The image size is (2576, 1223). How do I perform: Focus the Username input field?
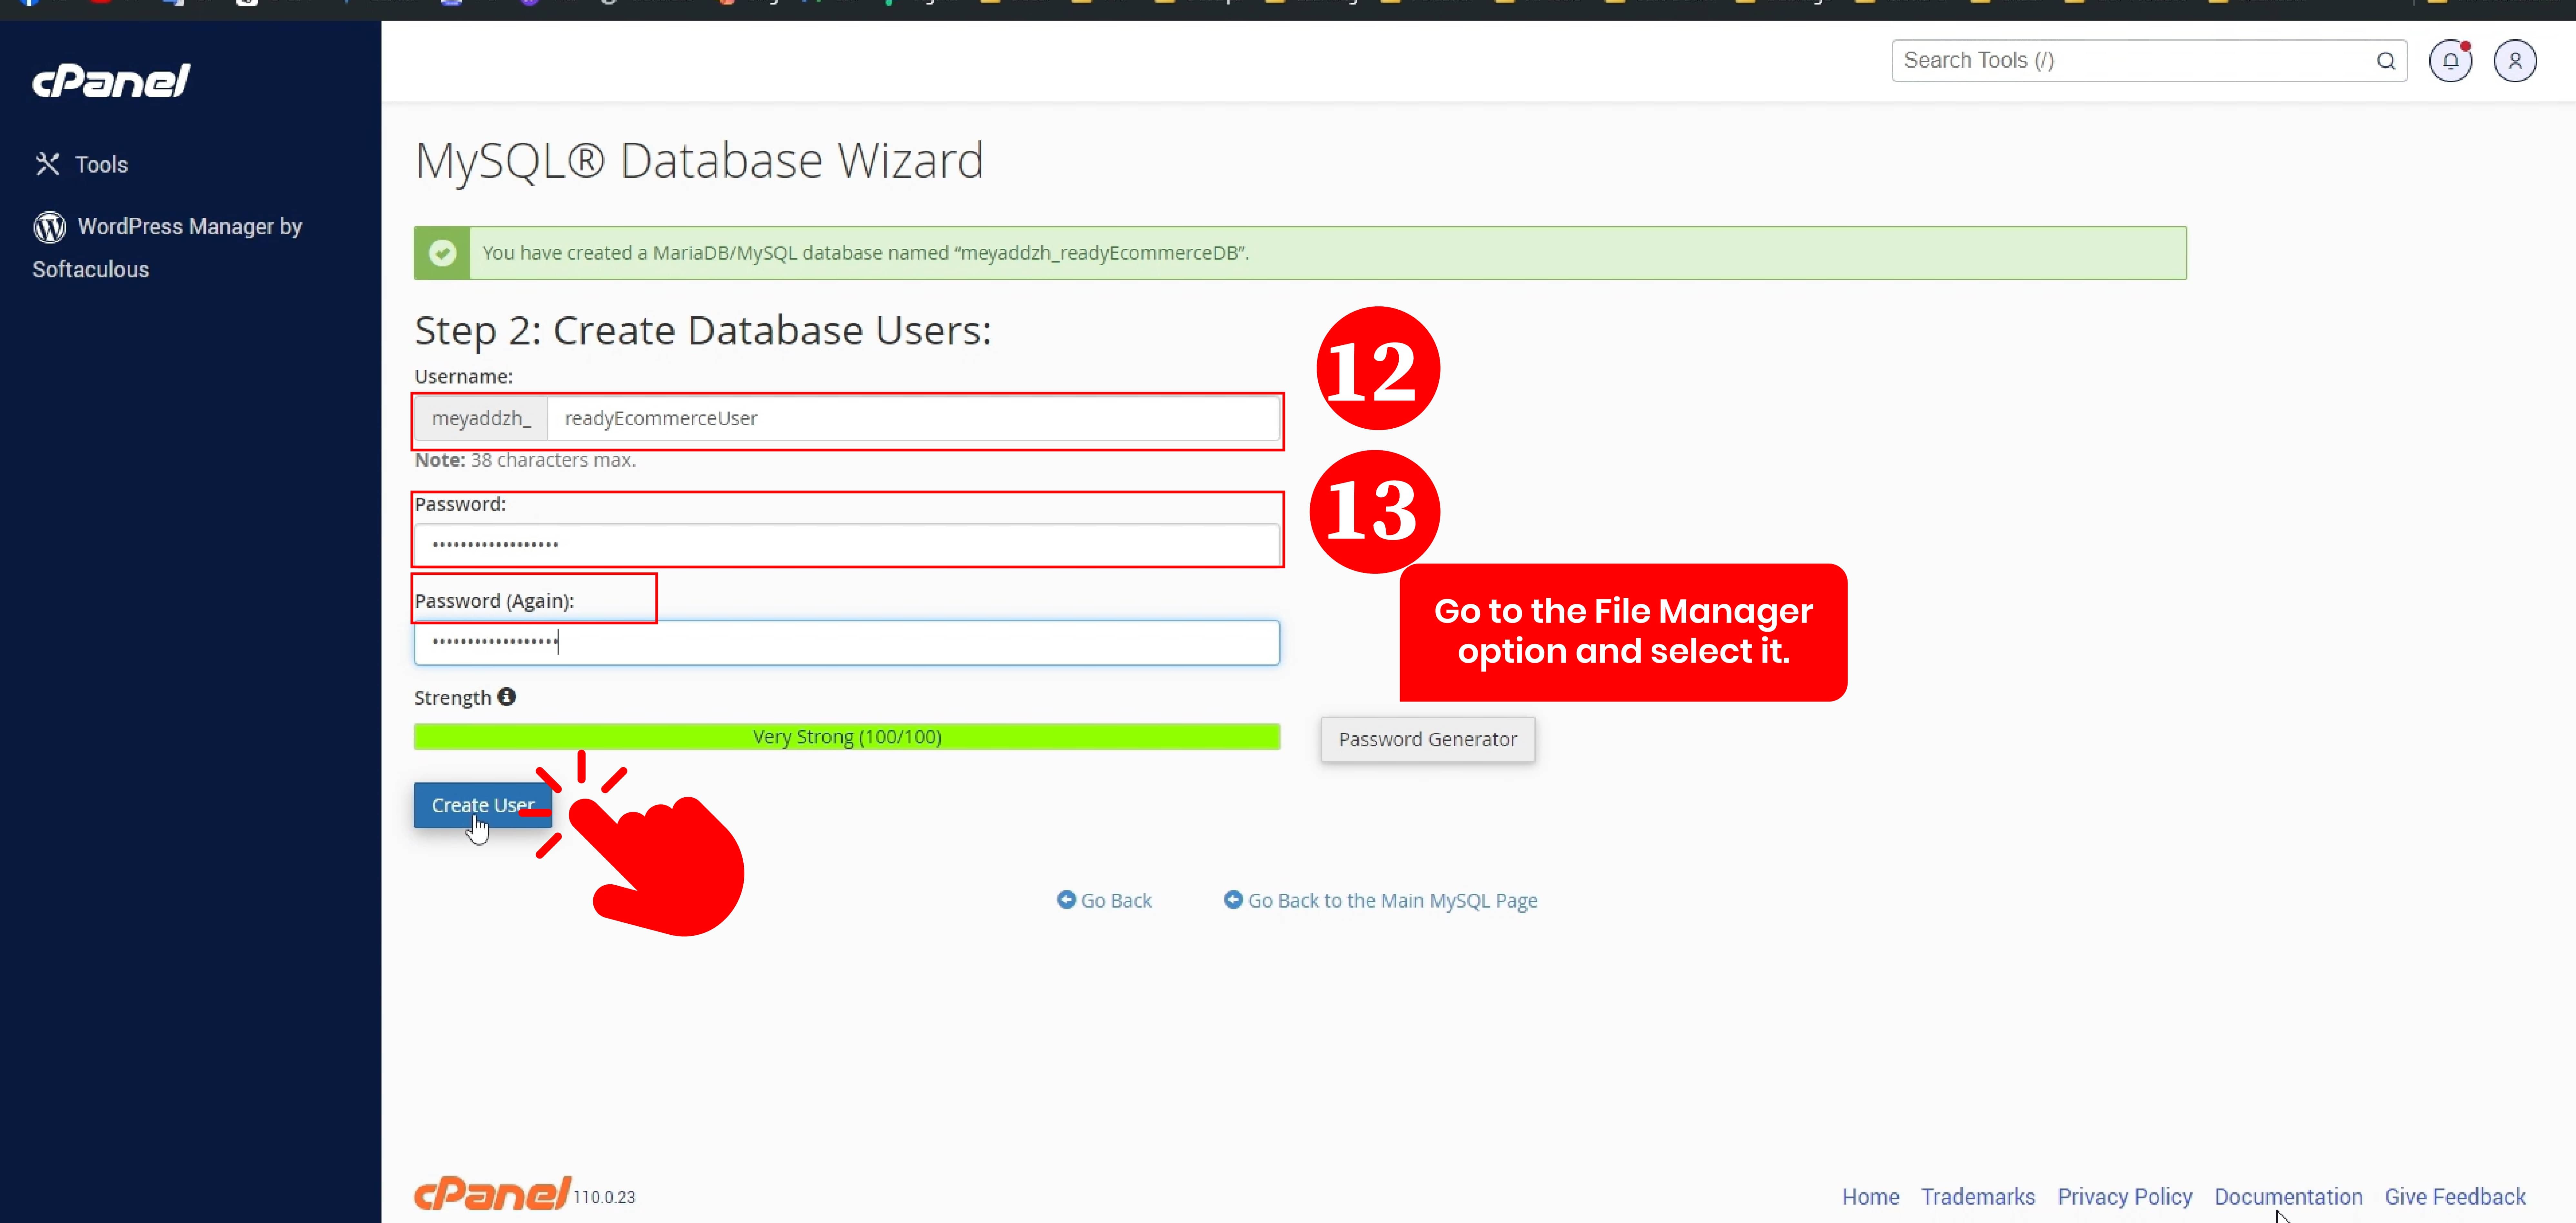[x=912, y=418]
